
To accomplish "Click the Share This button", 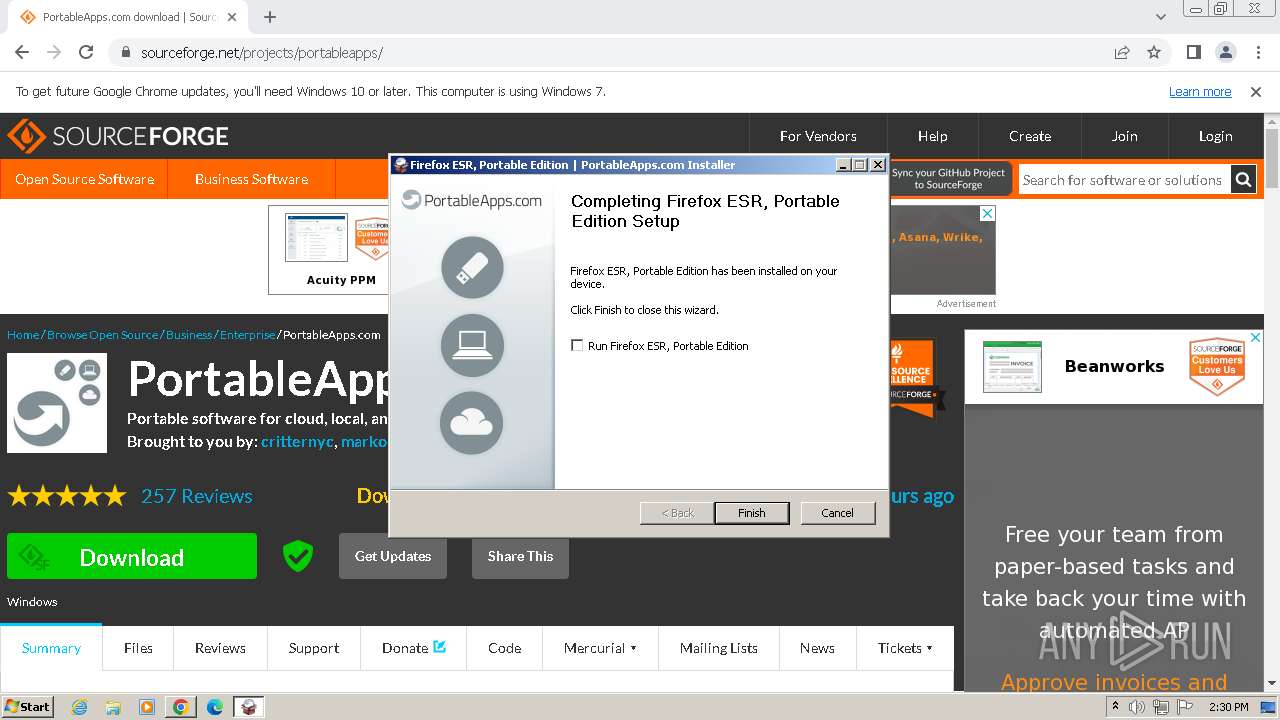I will click(x=520, y=556).
